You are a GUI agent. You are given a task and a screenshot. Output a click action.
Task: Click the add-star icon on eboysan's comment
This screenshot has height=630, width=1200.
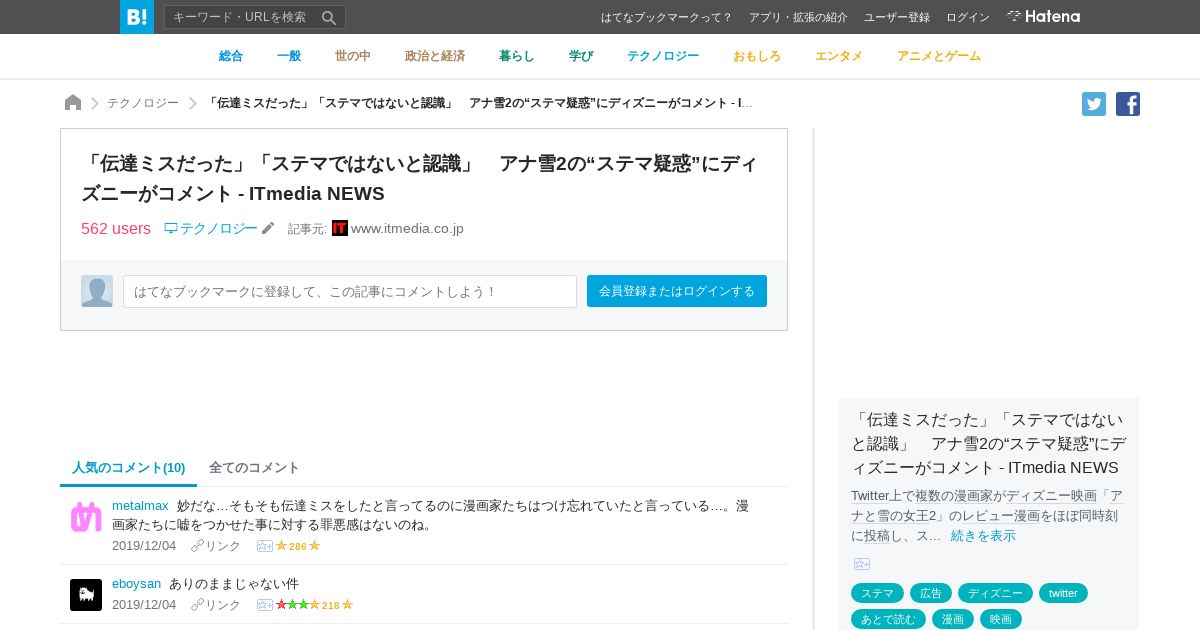[x=265, y=605]
